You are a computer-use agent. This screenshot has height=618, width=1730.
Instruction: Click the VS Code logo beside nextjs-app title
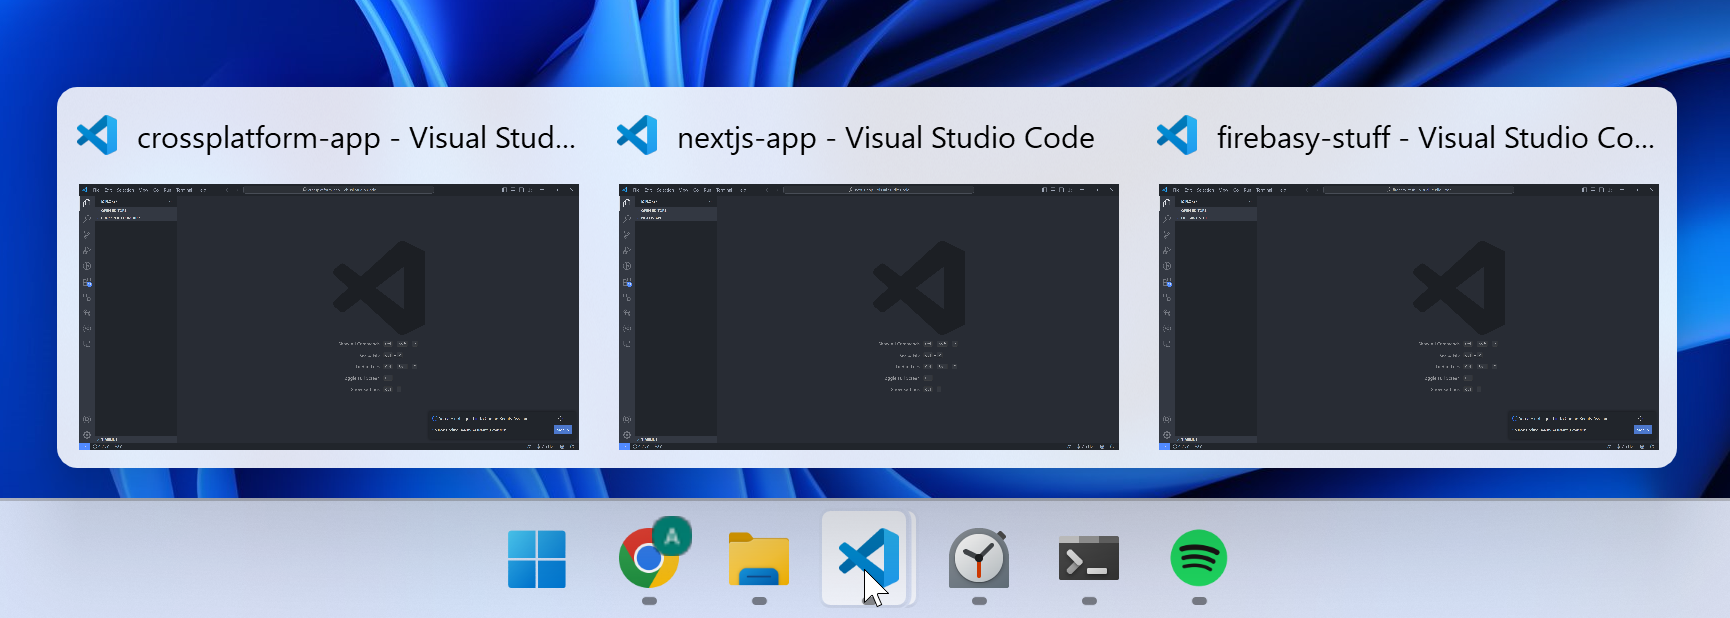point(638,136)
